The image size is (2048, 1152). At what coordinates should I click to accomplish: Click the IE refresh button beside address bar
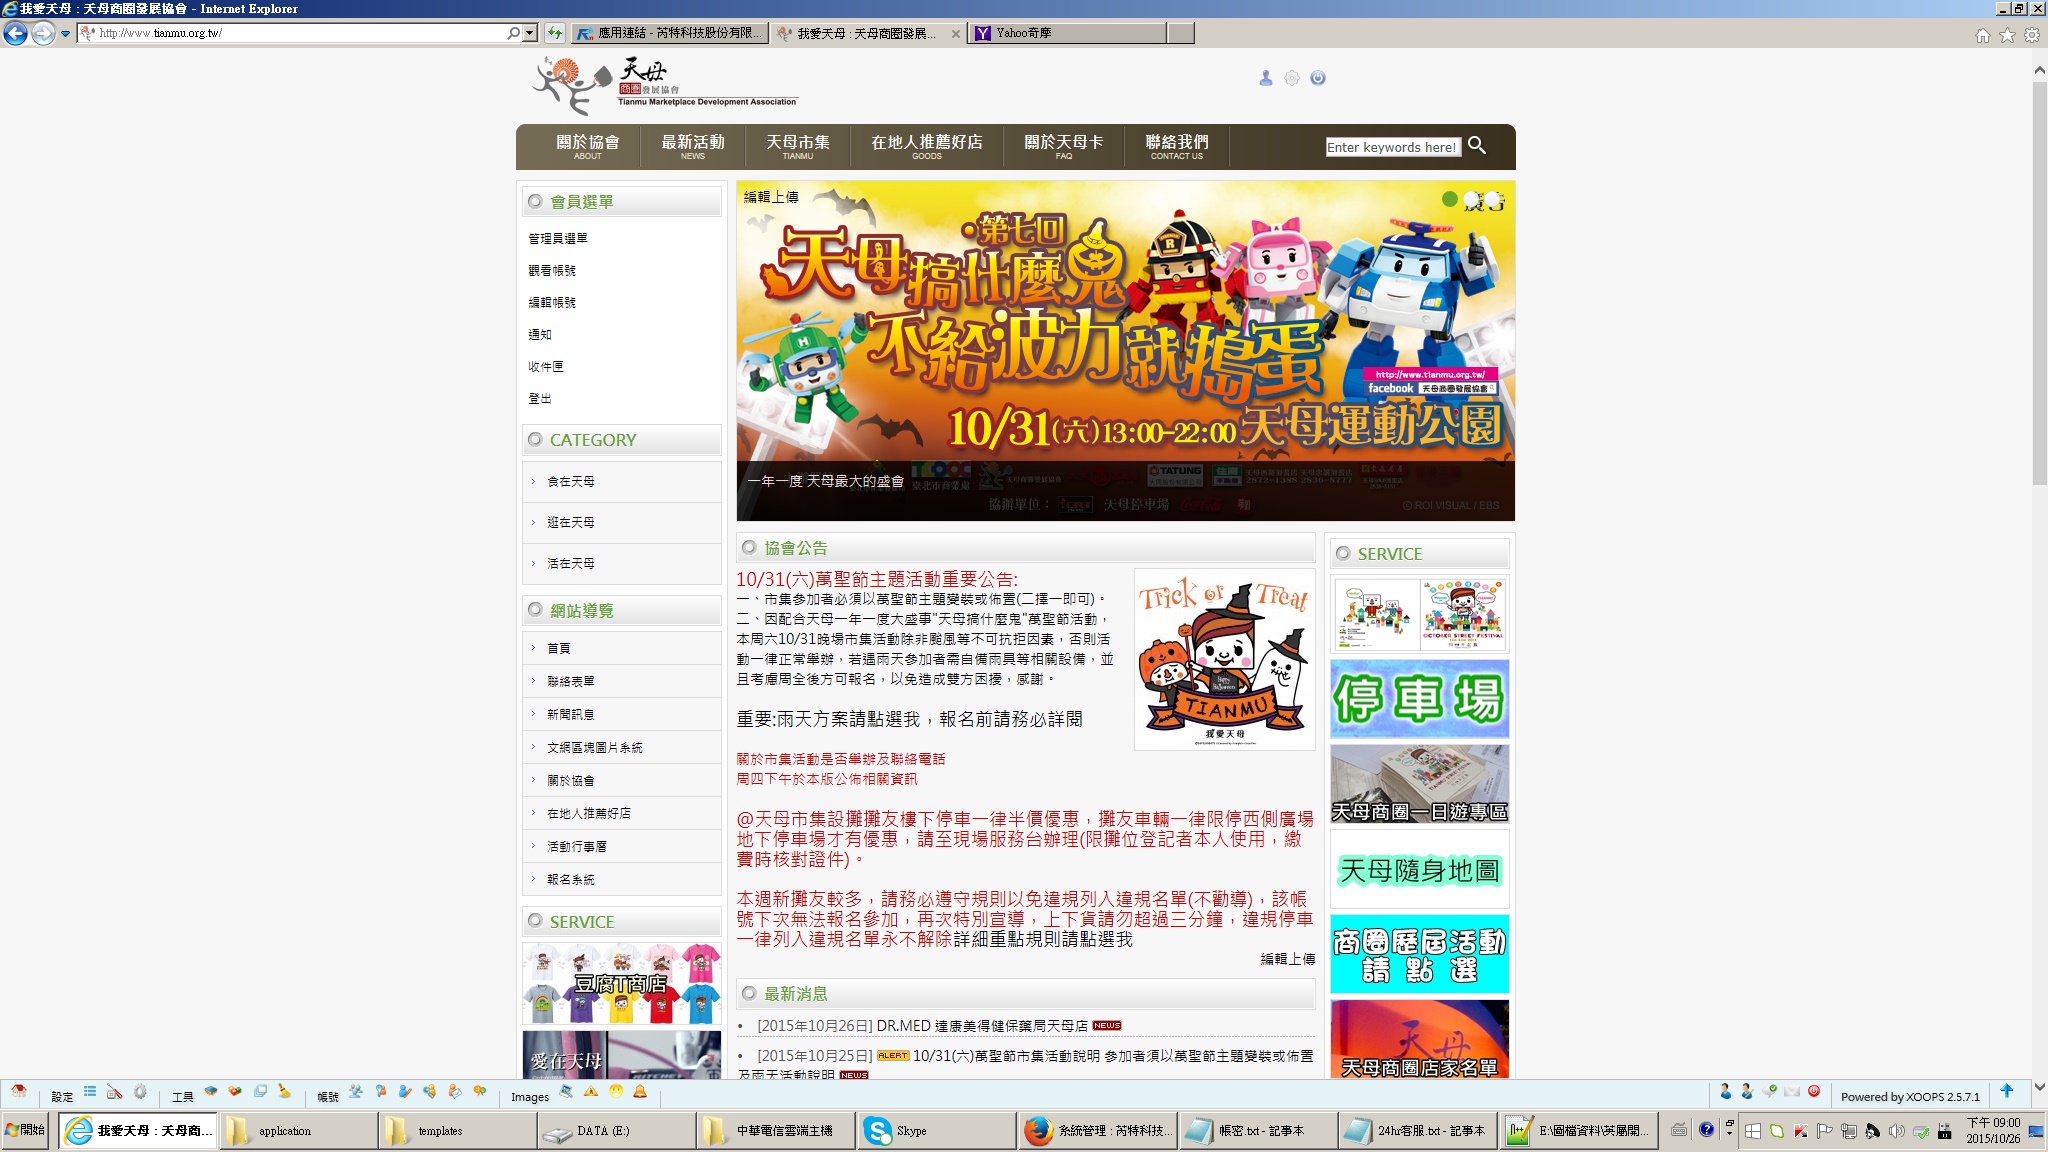(x=555, y=33)
